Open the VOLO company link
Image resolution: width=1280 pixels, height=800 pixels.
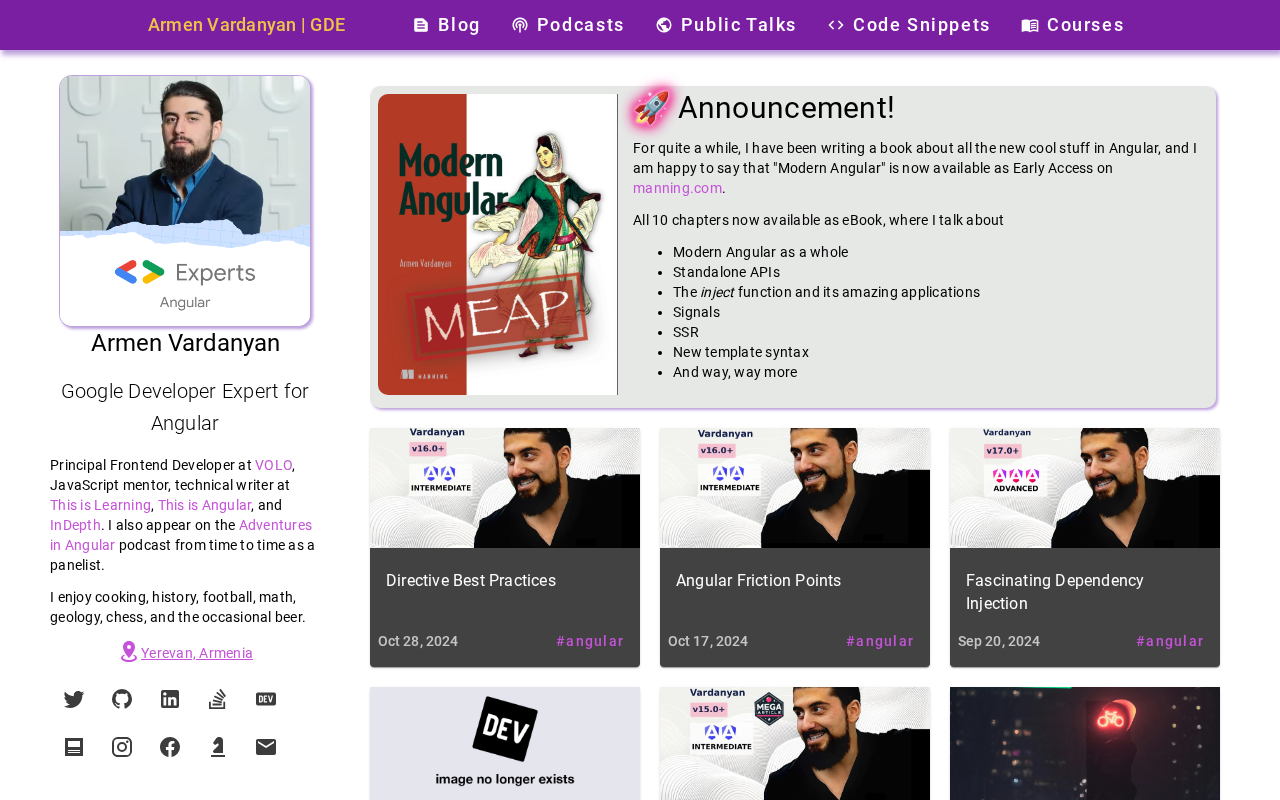click(x=274, y=465)
